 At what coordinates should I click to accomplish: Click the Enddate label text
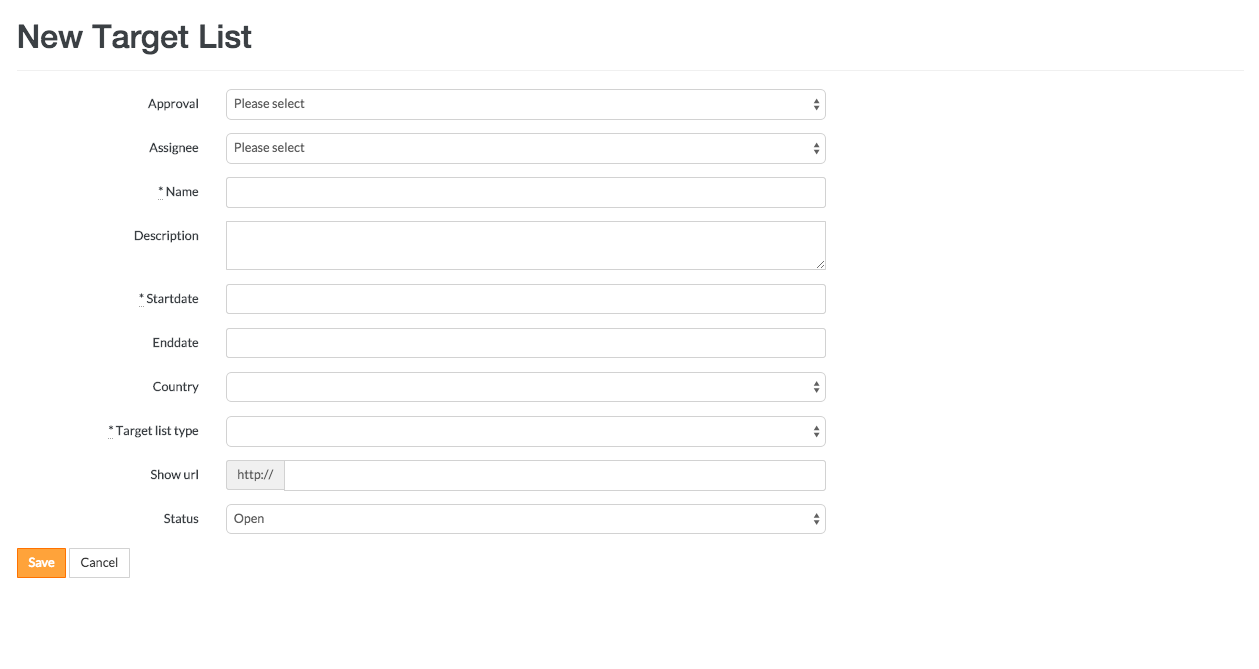pyautogui.click(x=175, y=343)
